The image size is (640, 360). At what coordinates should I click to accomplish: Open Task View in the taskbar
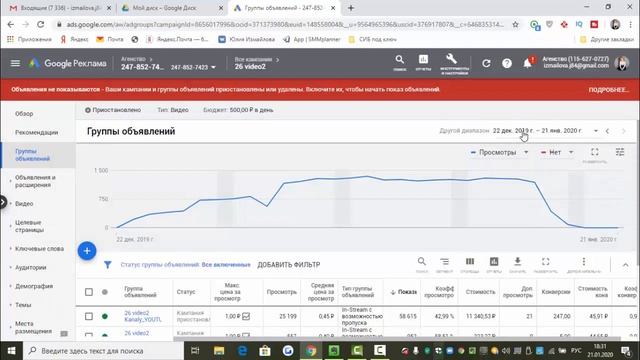point(195,351)
